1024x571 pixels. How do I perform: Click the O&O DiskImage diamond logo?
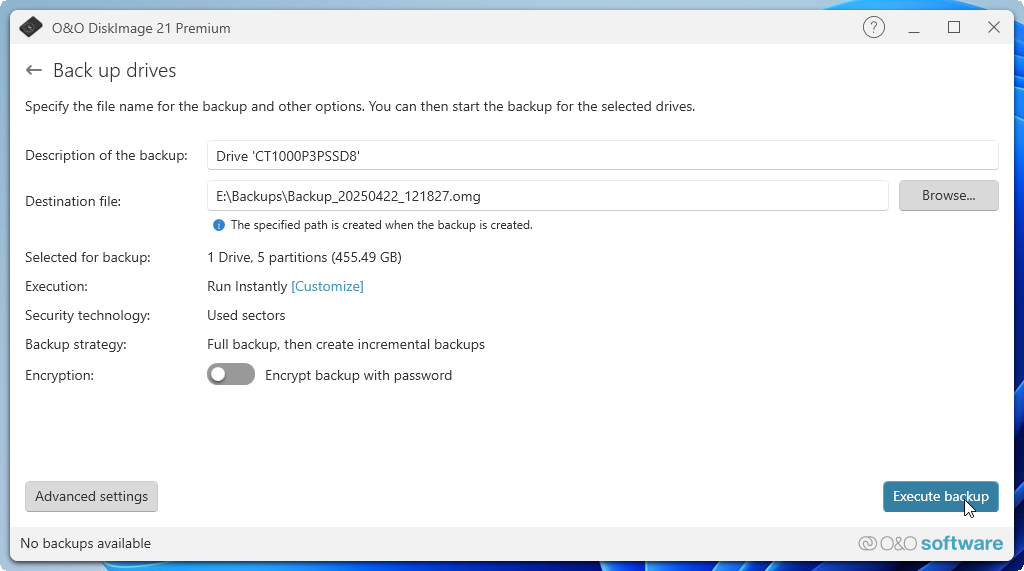point(31,27)
